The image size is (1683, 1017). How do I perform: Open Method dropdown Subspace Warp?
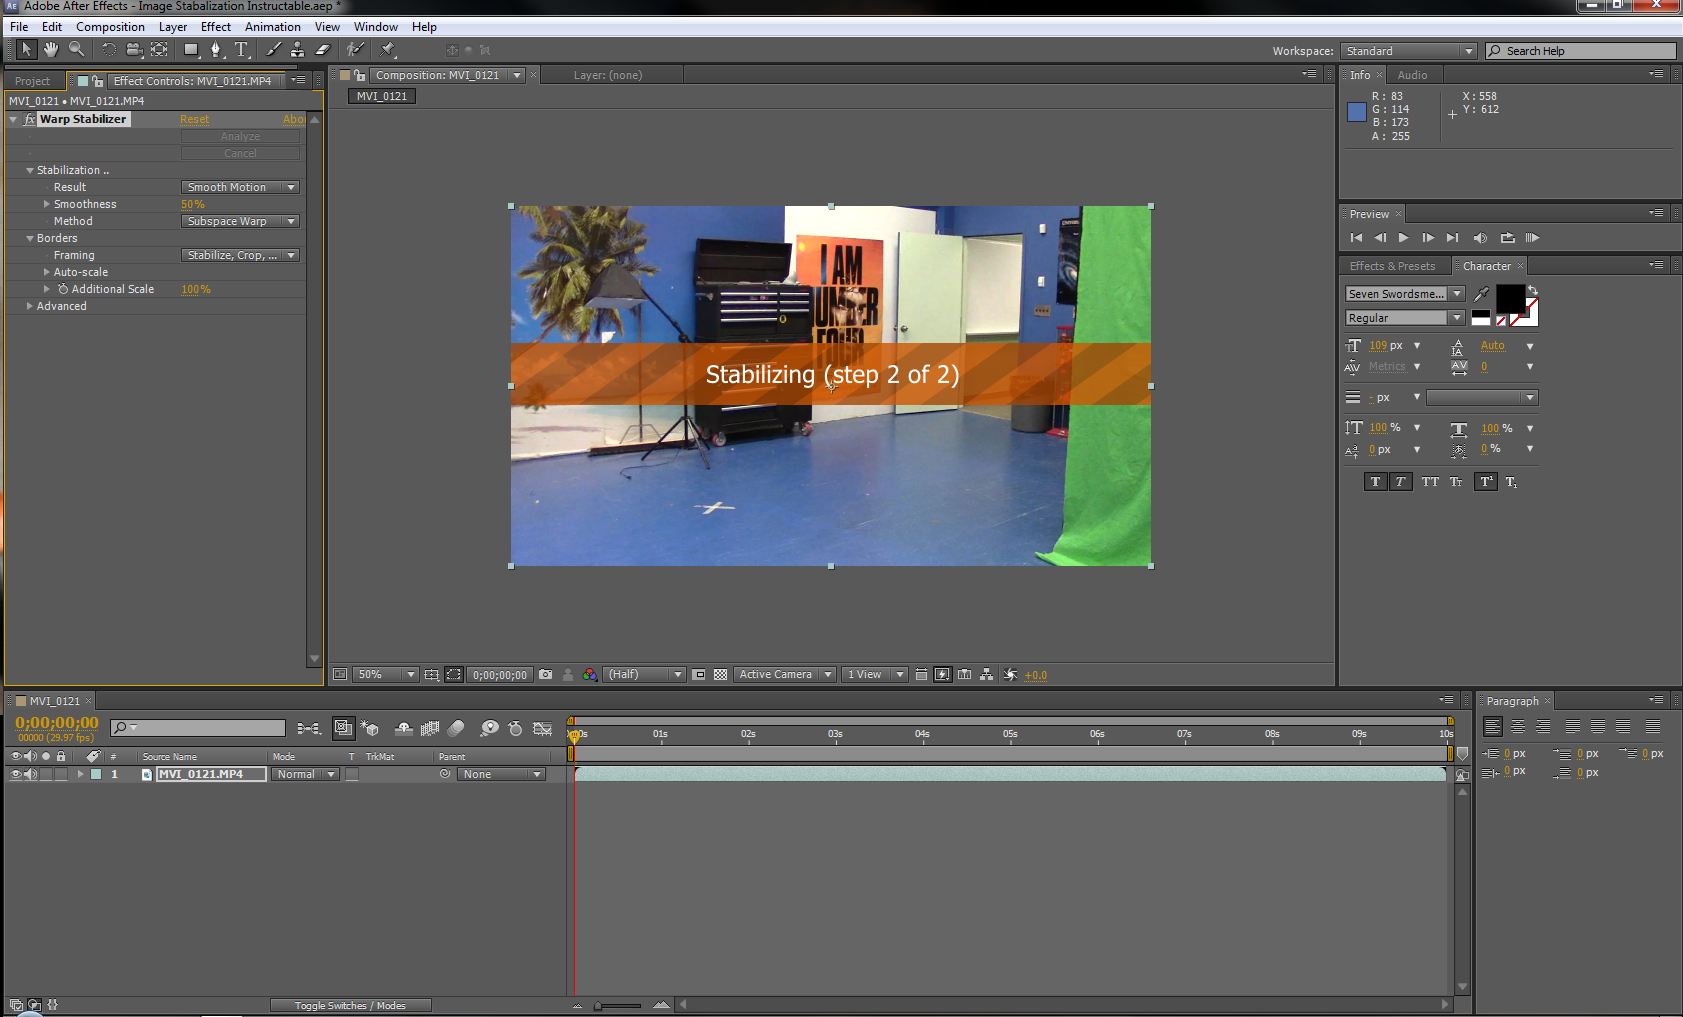[240, 221]
